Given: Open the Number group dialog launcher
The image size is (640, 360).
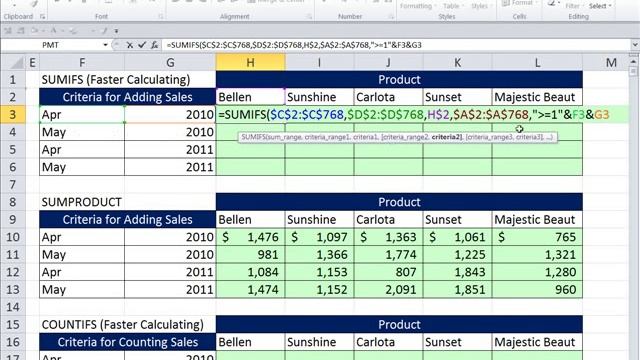Looking at the screenshot, I should pyautogui.click(x=391, y=17).
